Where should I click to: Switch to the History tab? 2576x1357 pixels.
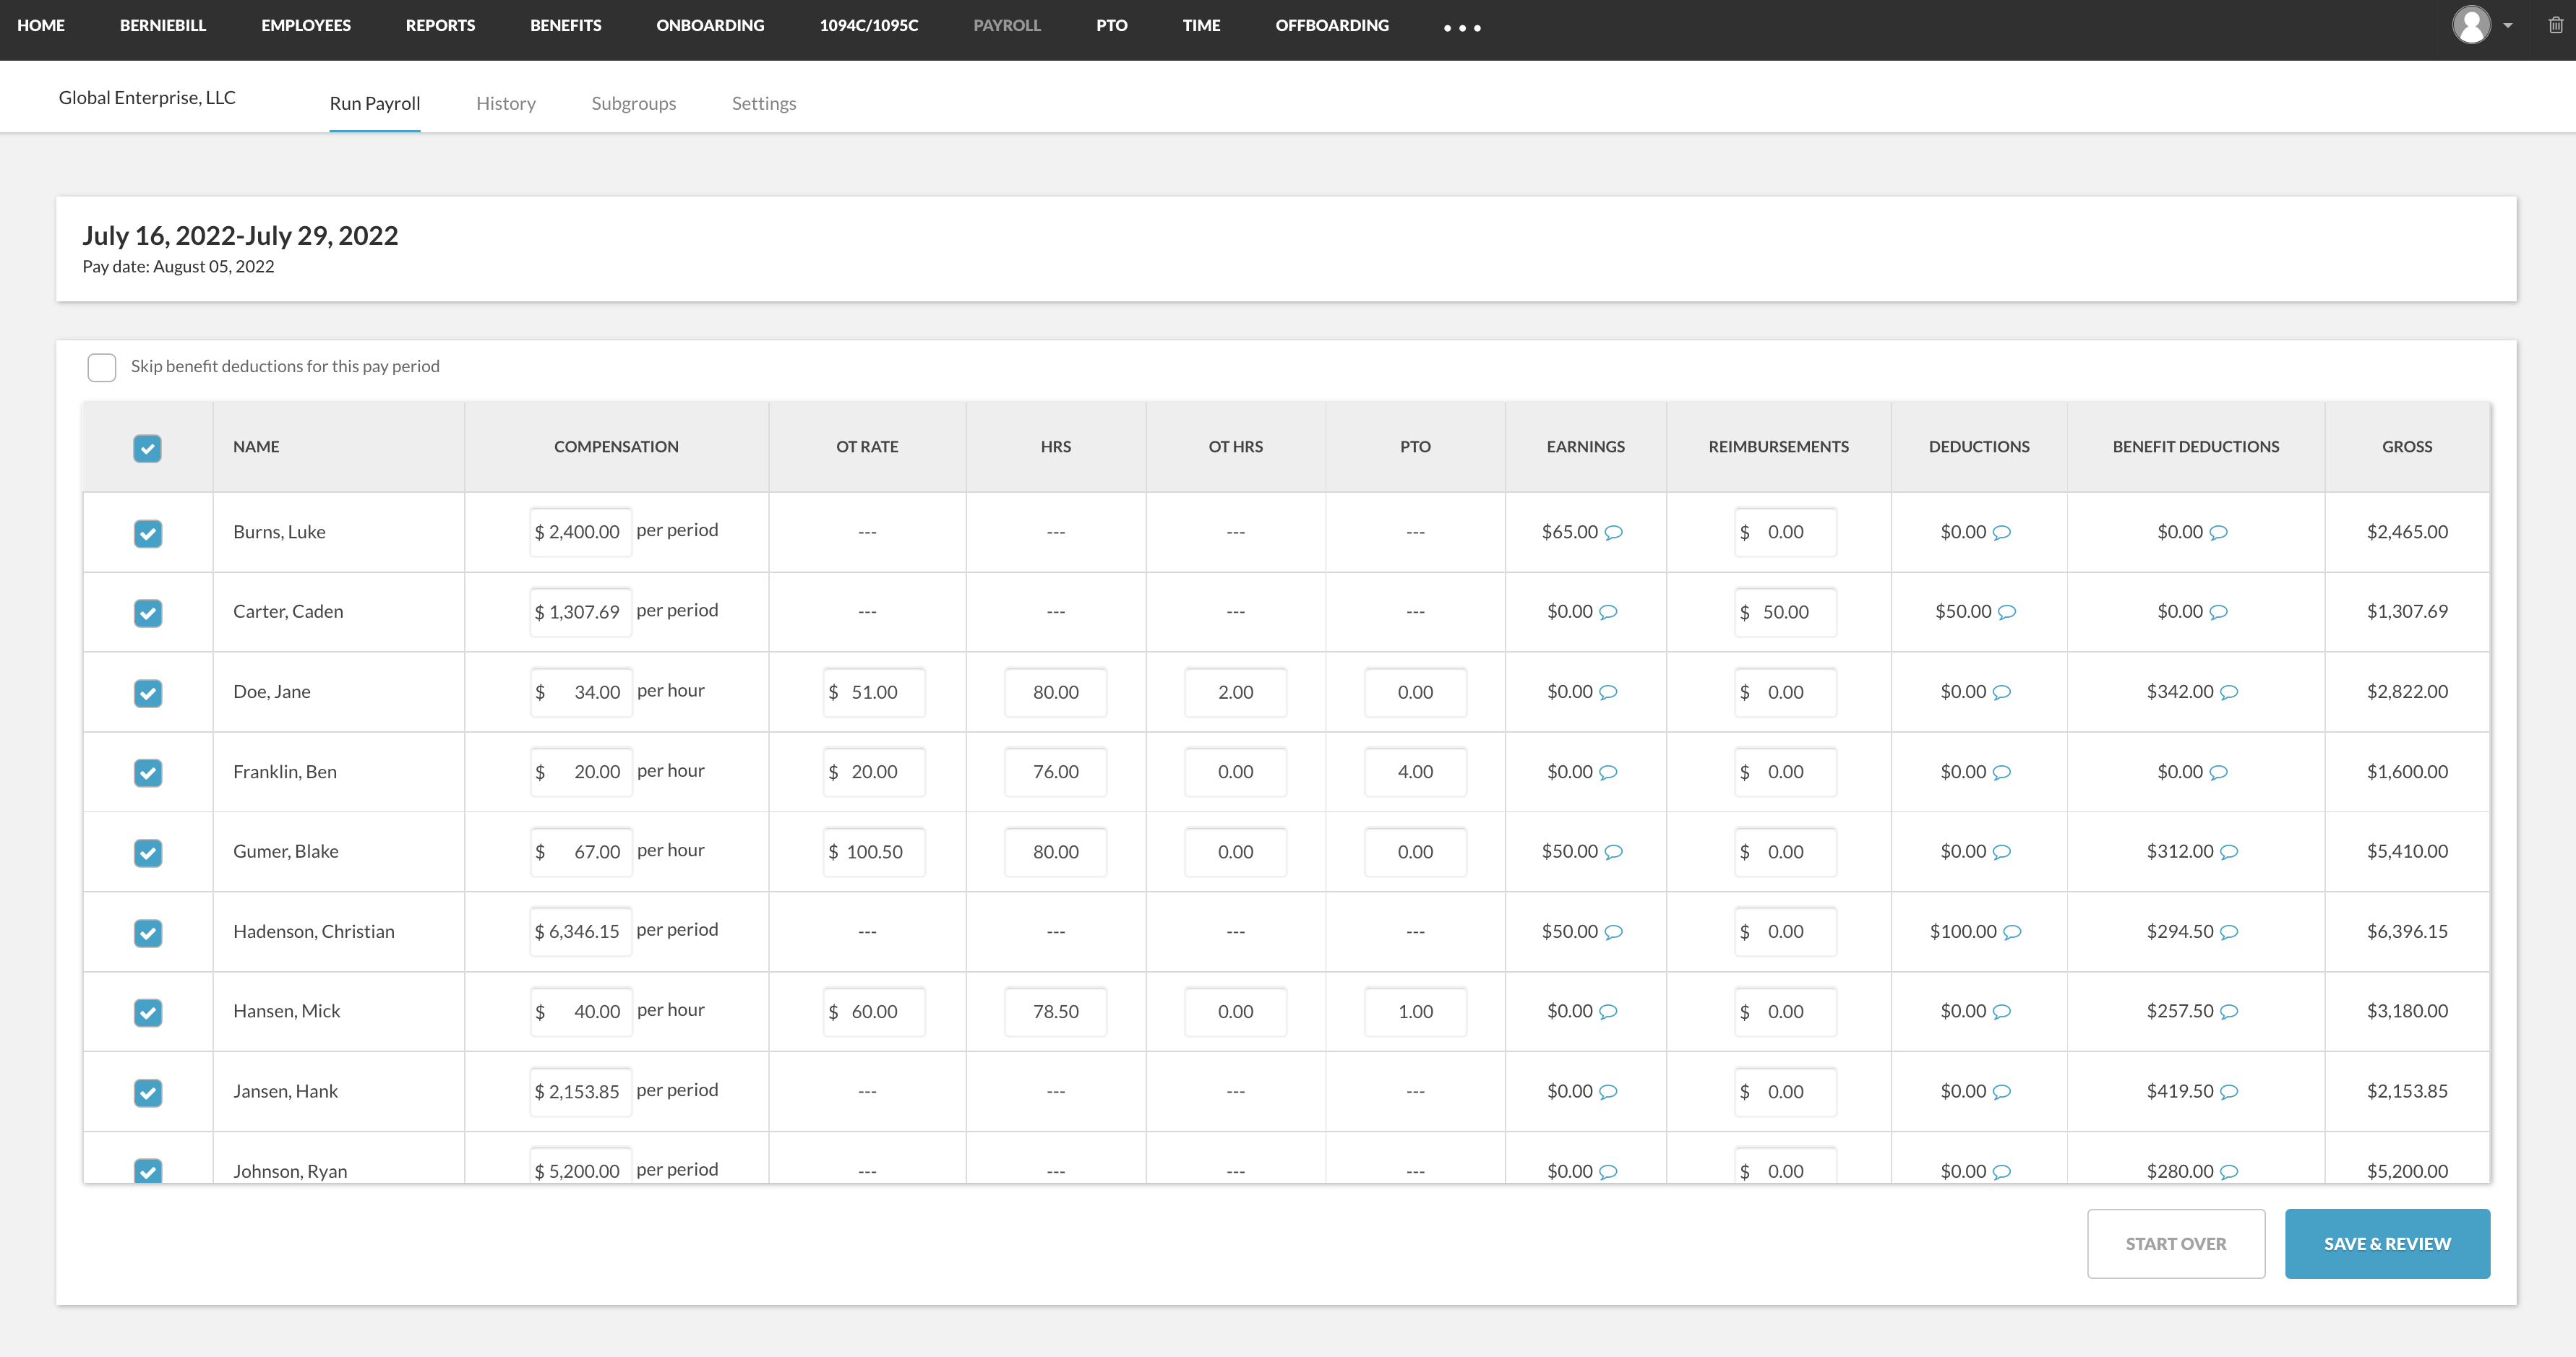(x=506, y=104)
